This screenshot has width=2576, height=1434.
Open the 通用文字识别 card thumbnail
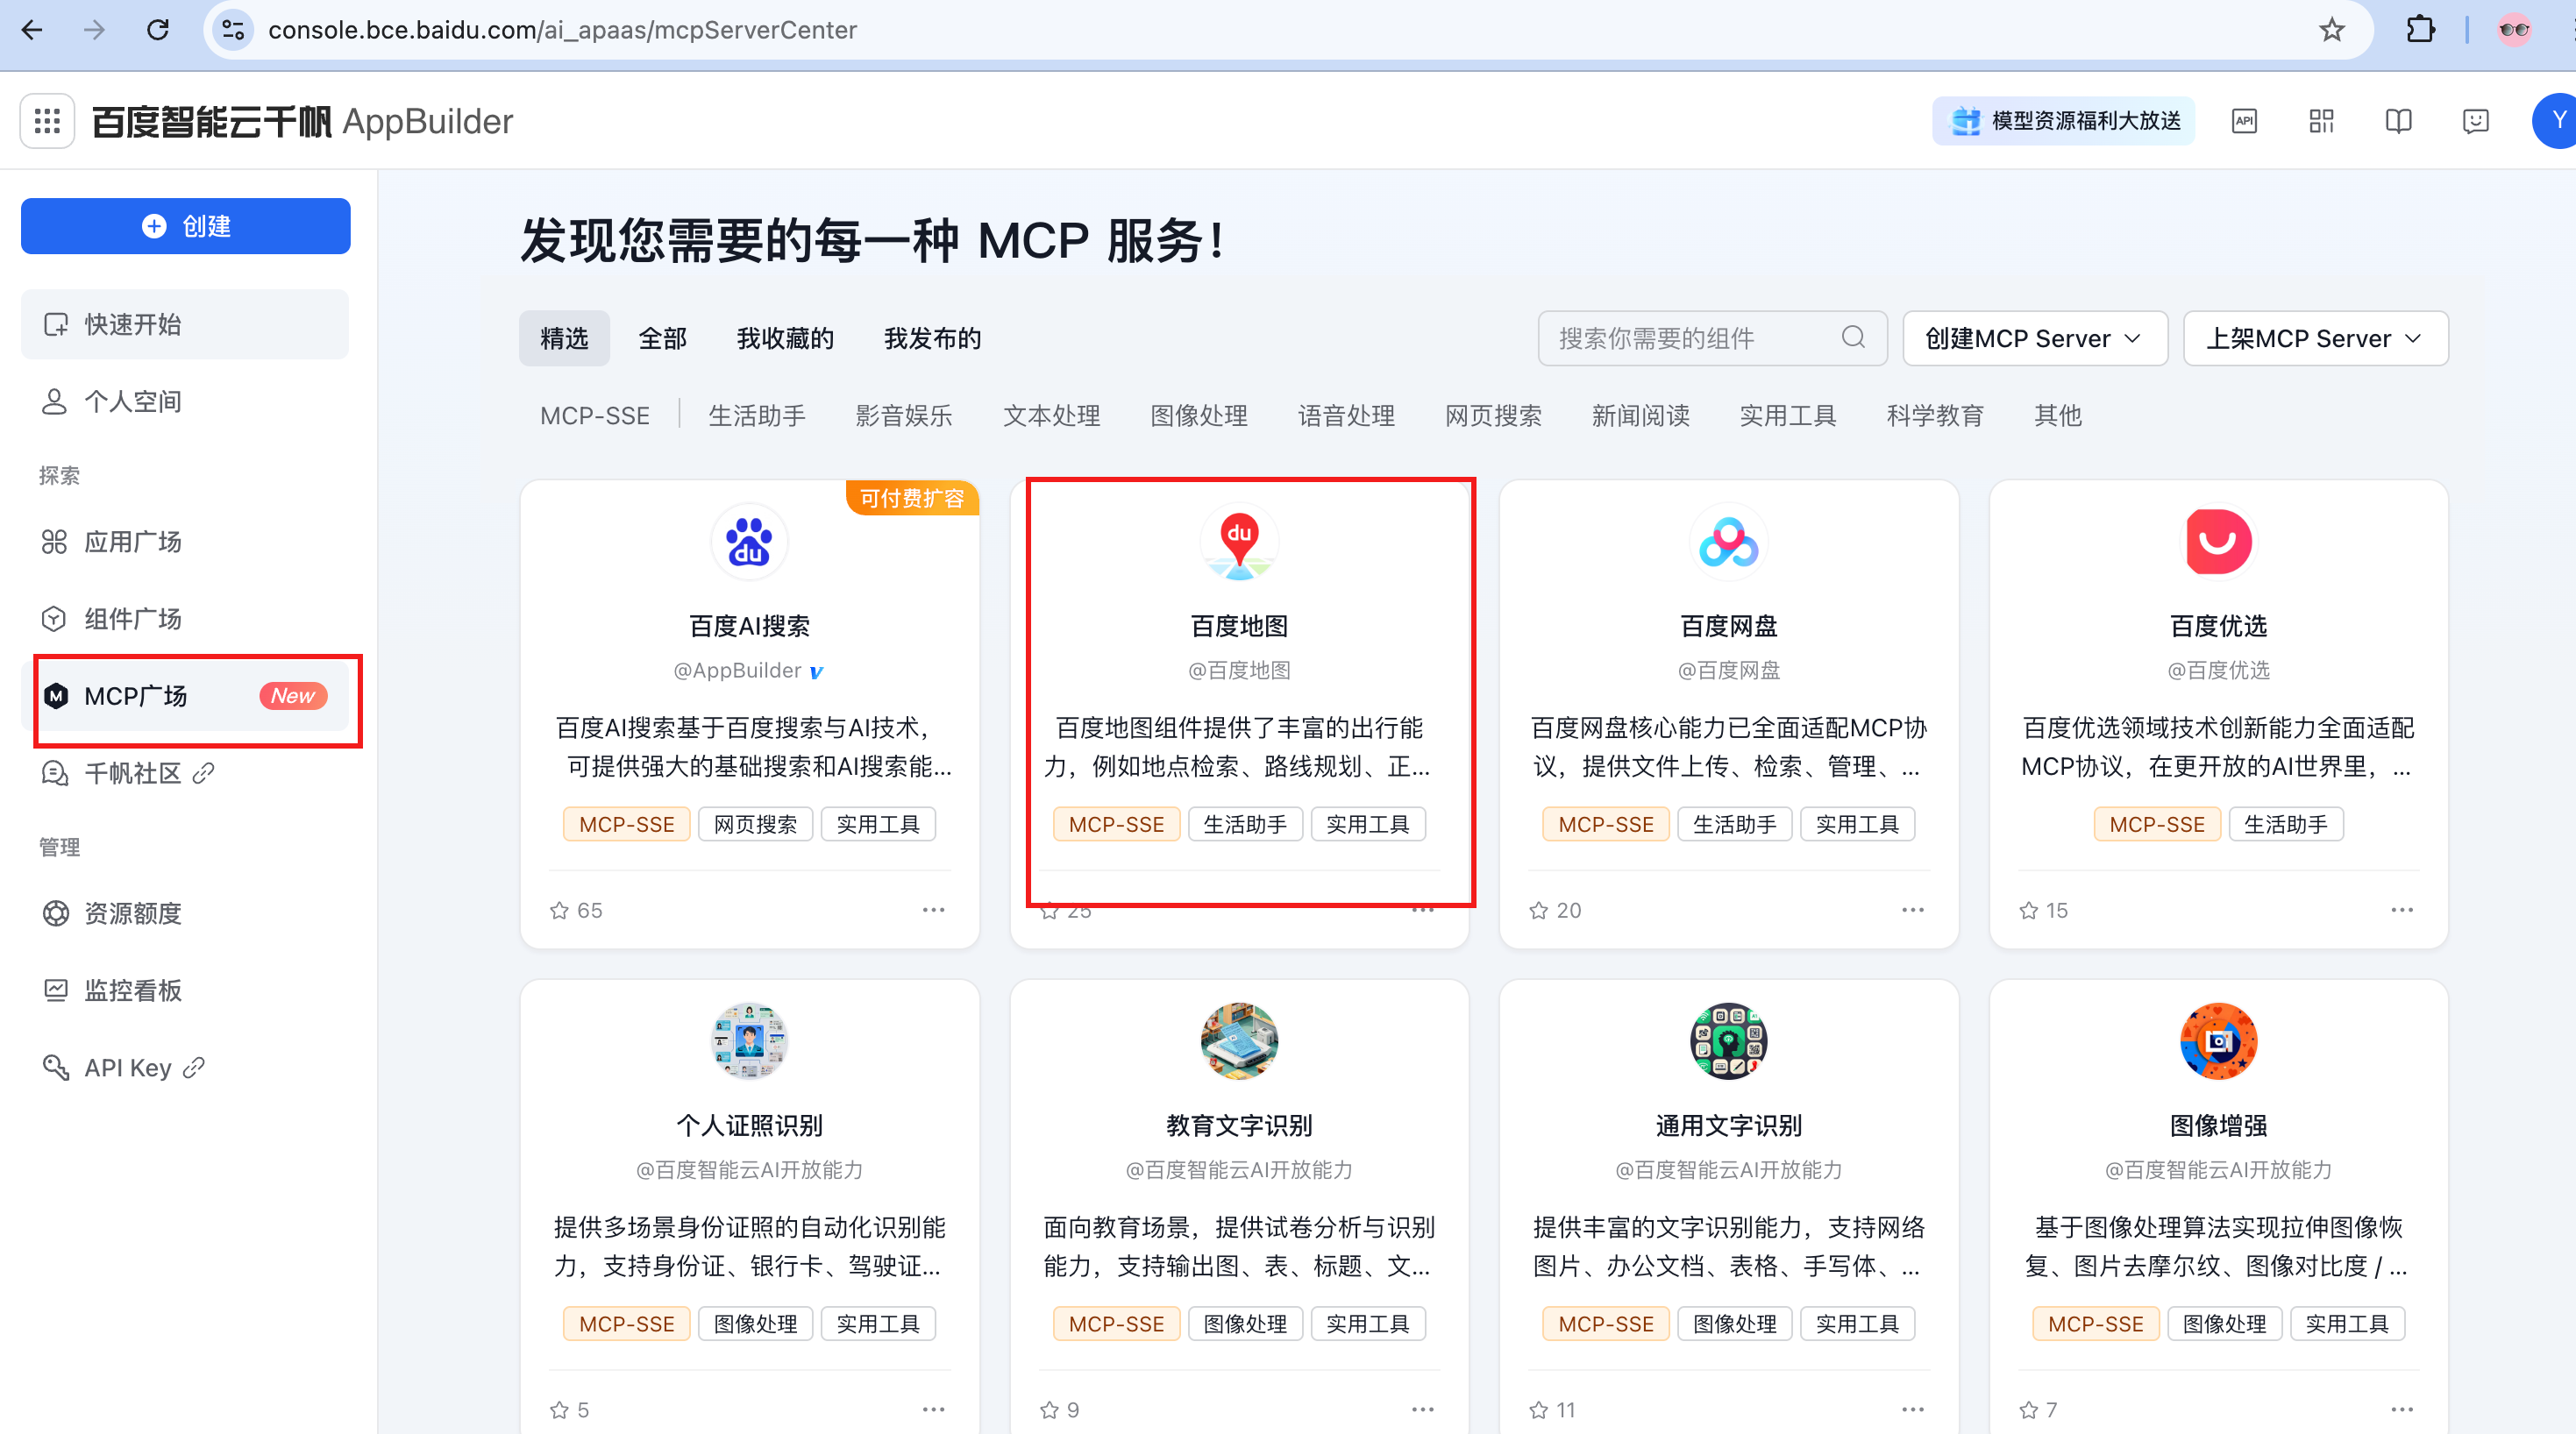pos(1728,1041)
